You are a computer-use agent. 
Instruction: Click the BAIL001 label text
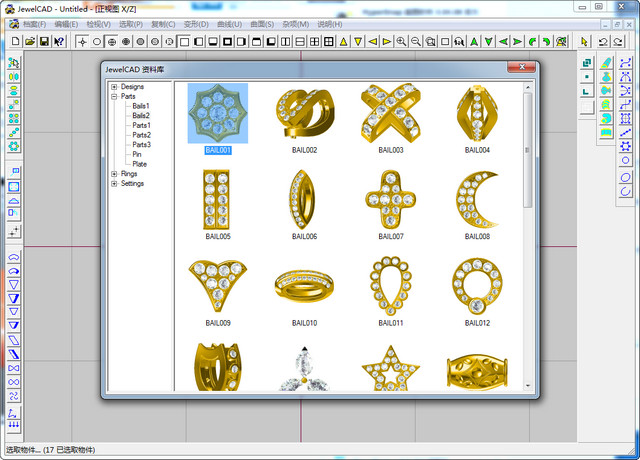218,150
